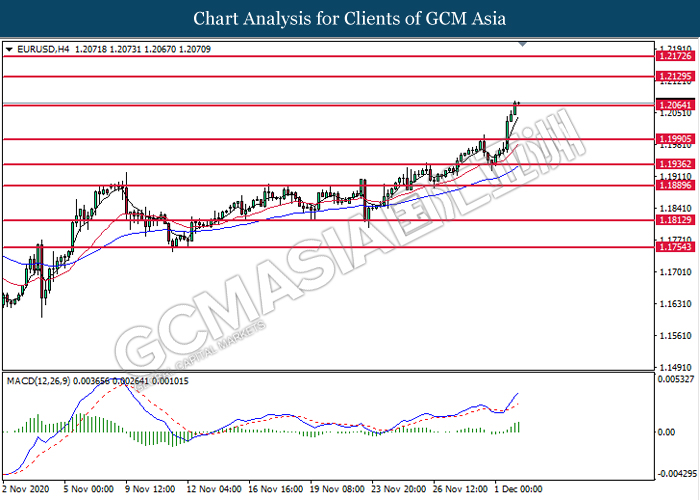The width and height of the screenshot is (700, 500).
Task: Click the 19 Nov 08:00 time label
Action: (x=337, y=489)
